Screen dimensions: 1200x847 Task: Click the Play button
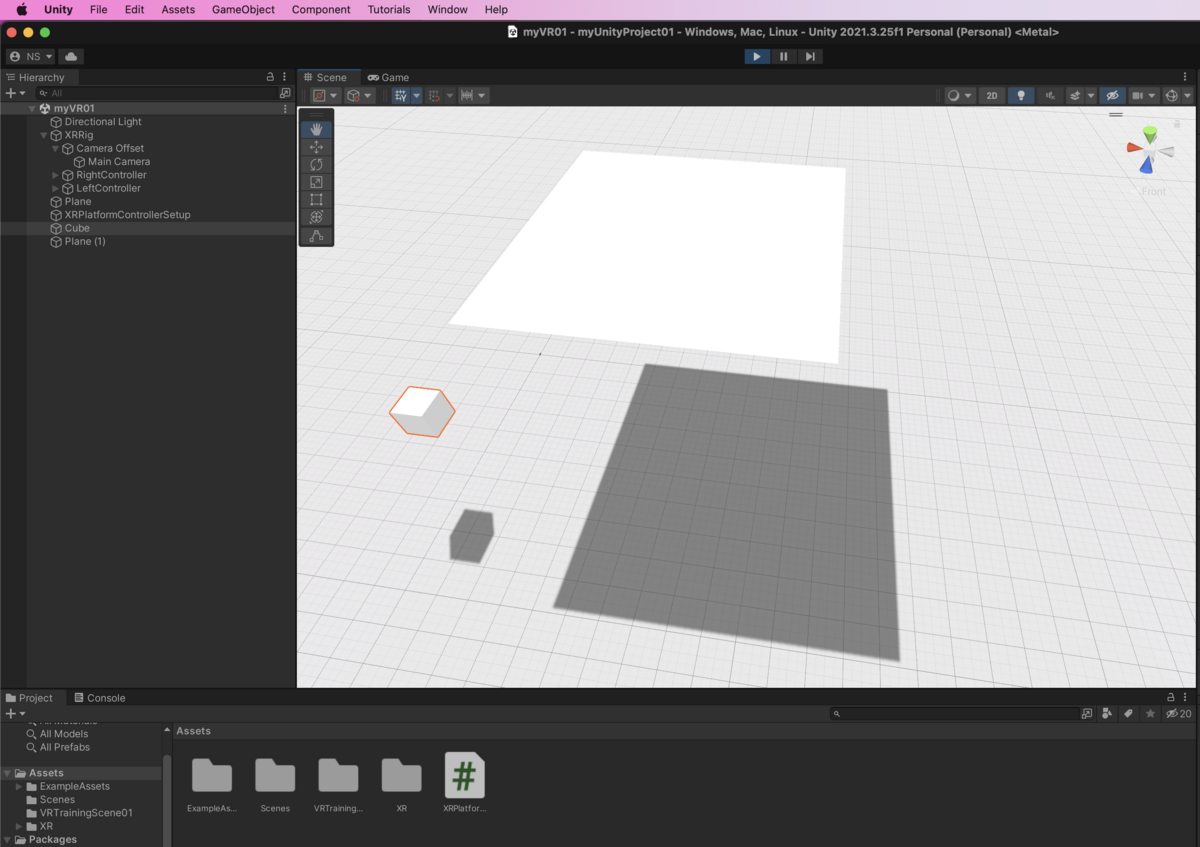pos(757,56)
